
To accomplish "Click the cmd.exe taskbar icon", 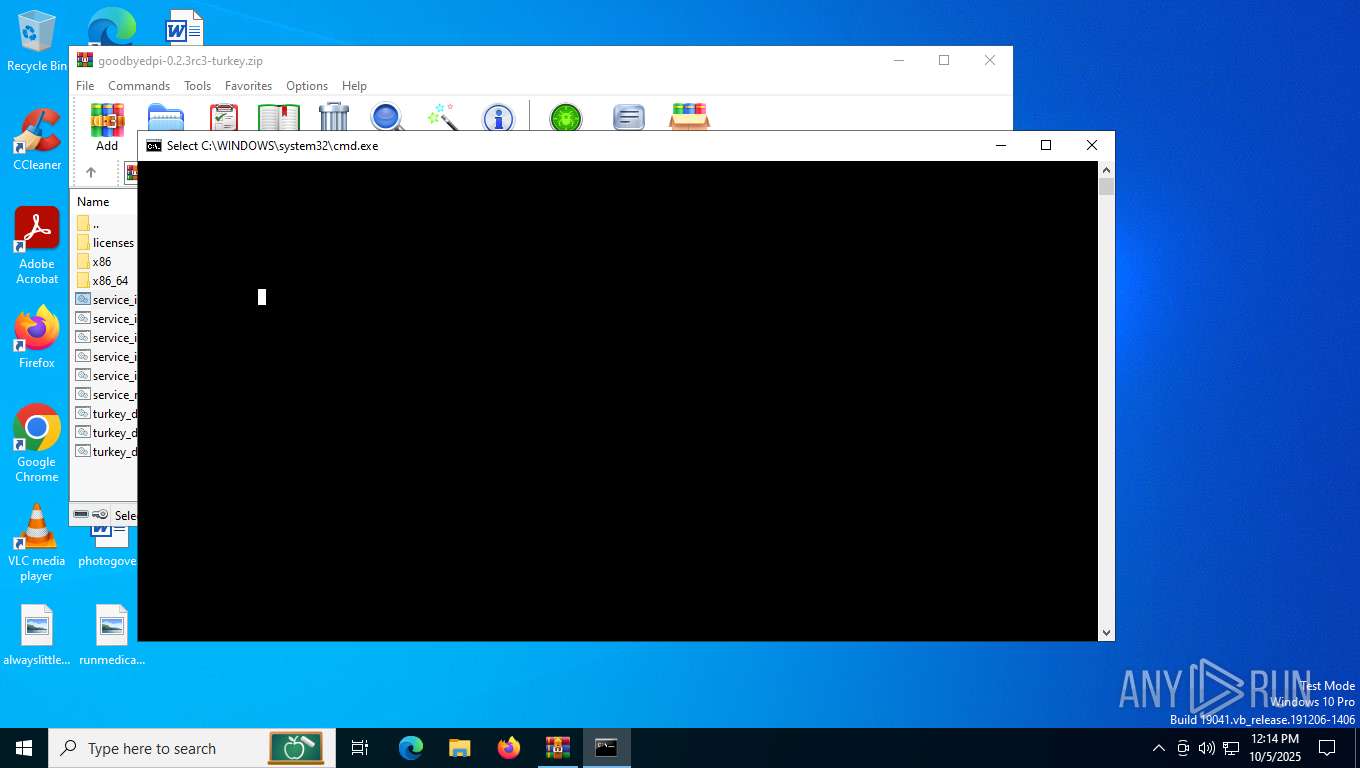I will (x=607, y=748).
